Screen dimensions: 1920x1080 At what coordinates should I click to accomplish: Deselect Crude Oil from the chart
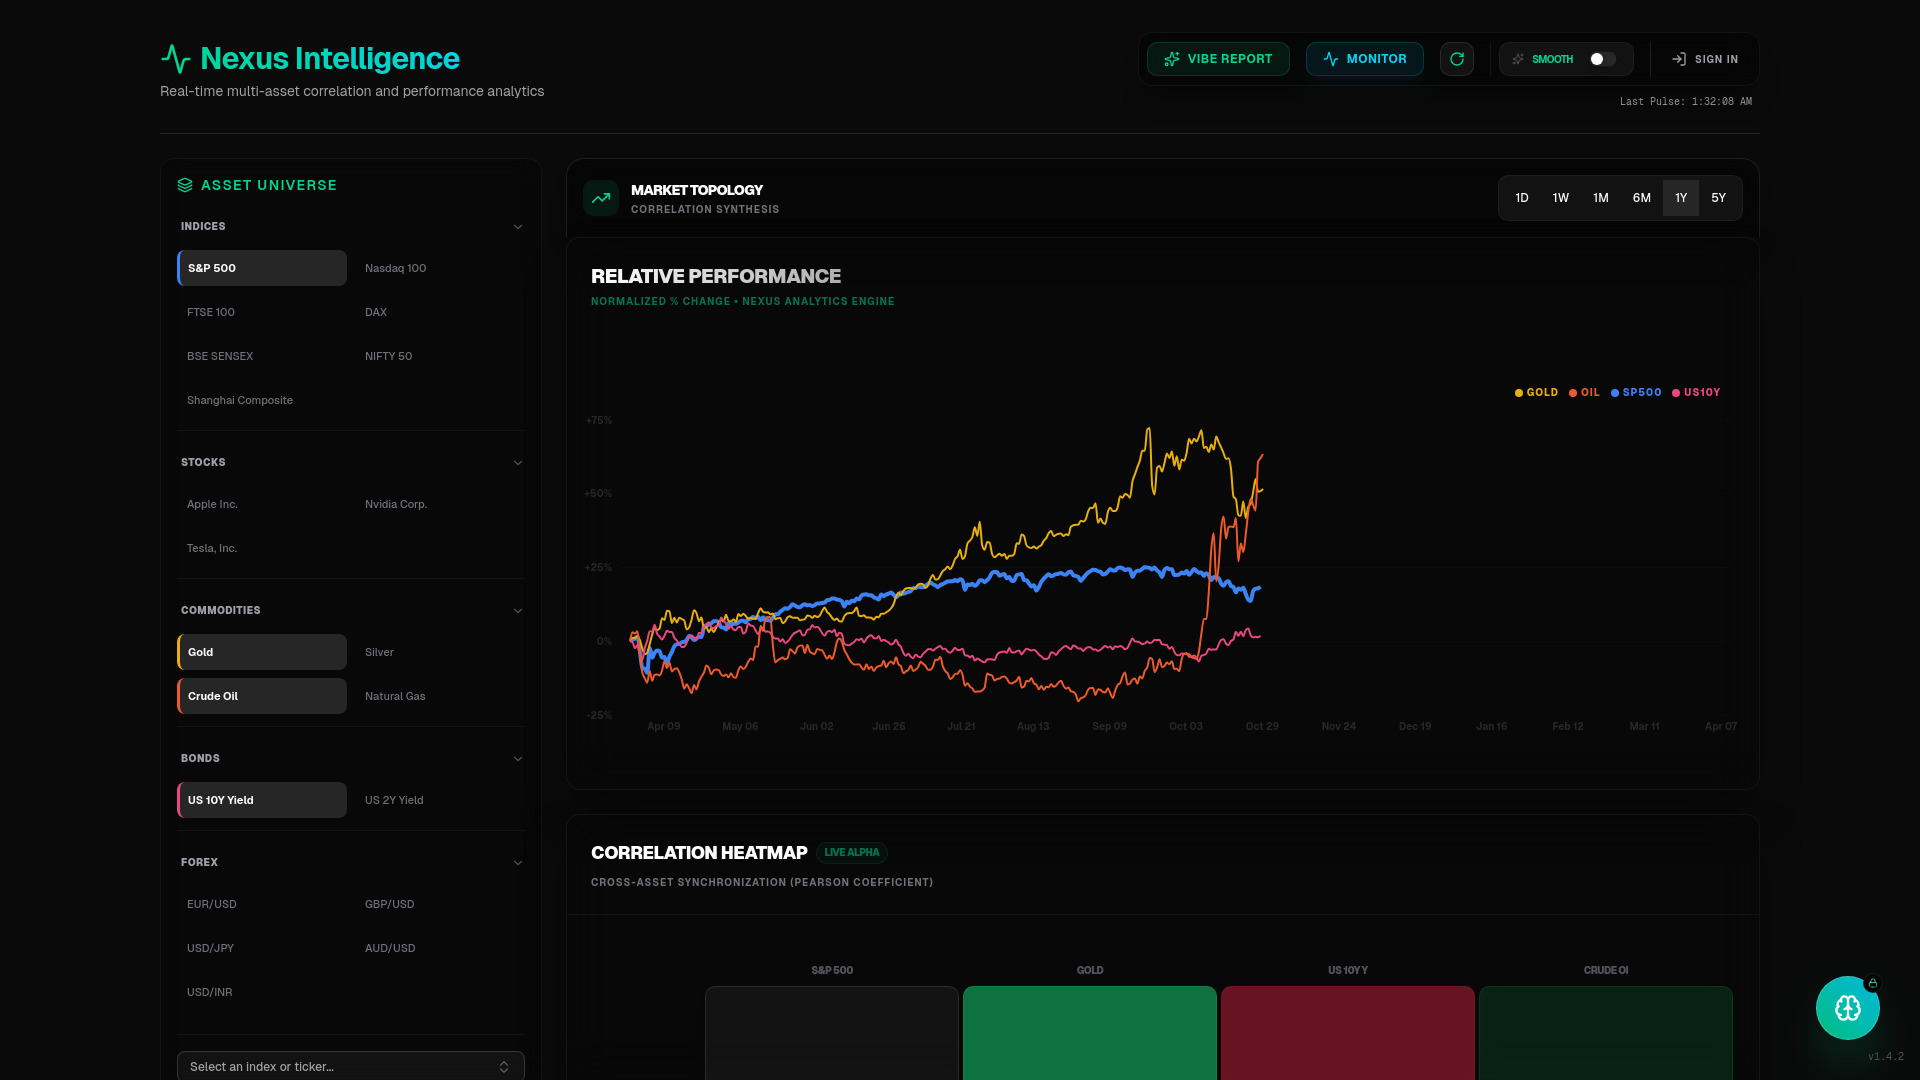262,696
